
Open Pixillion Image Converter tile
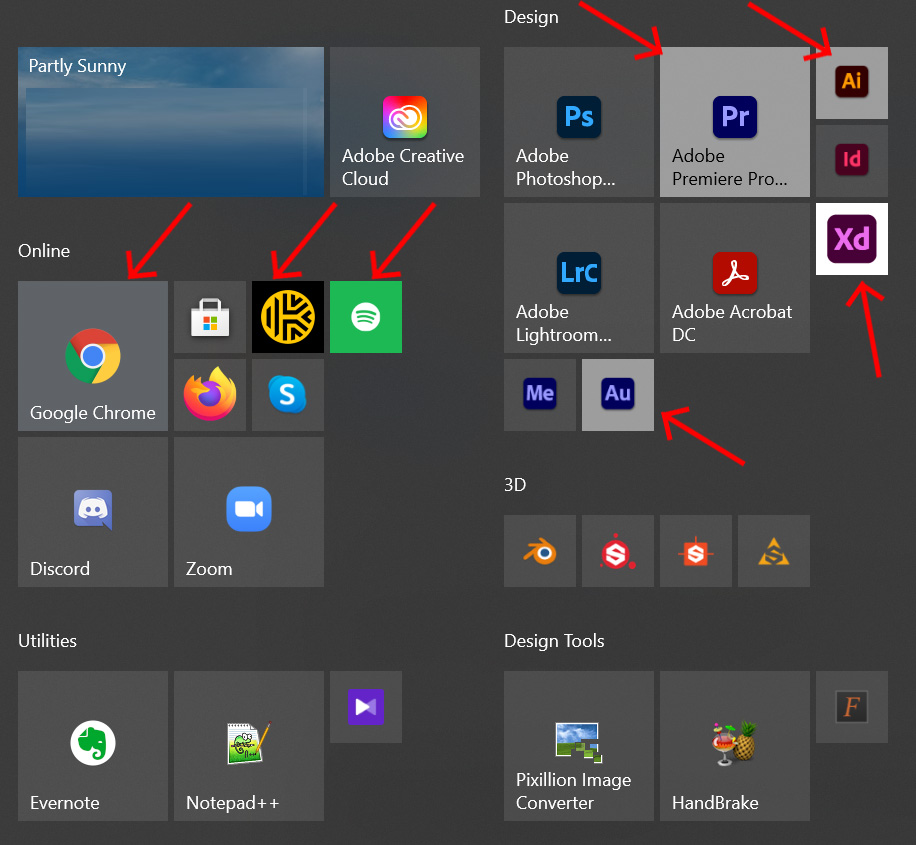point(579,746)
